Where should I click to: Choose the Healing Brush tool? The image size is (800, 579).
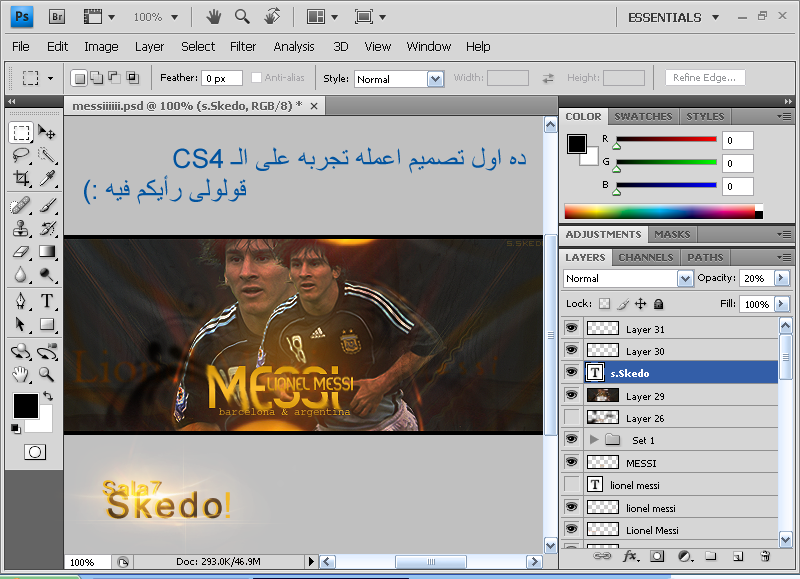point(21,206)
